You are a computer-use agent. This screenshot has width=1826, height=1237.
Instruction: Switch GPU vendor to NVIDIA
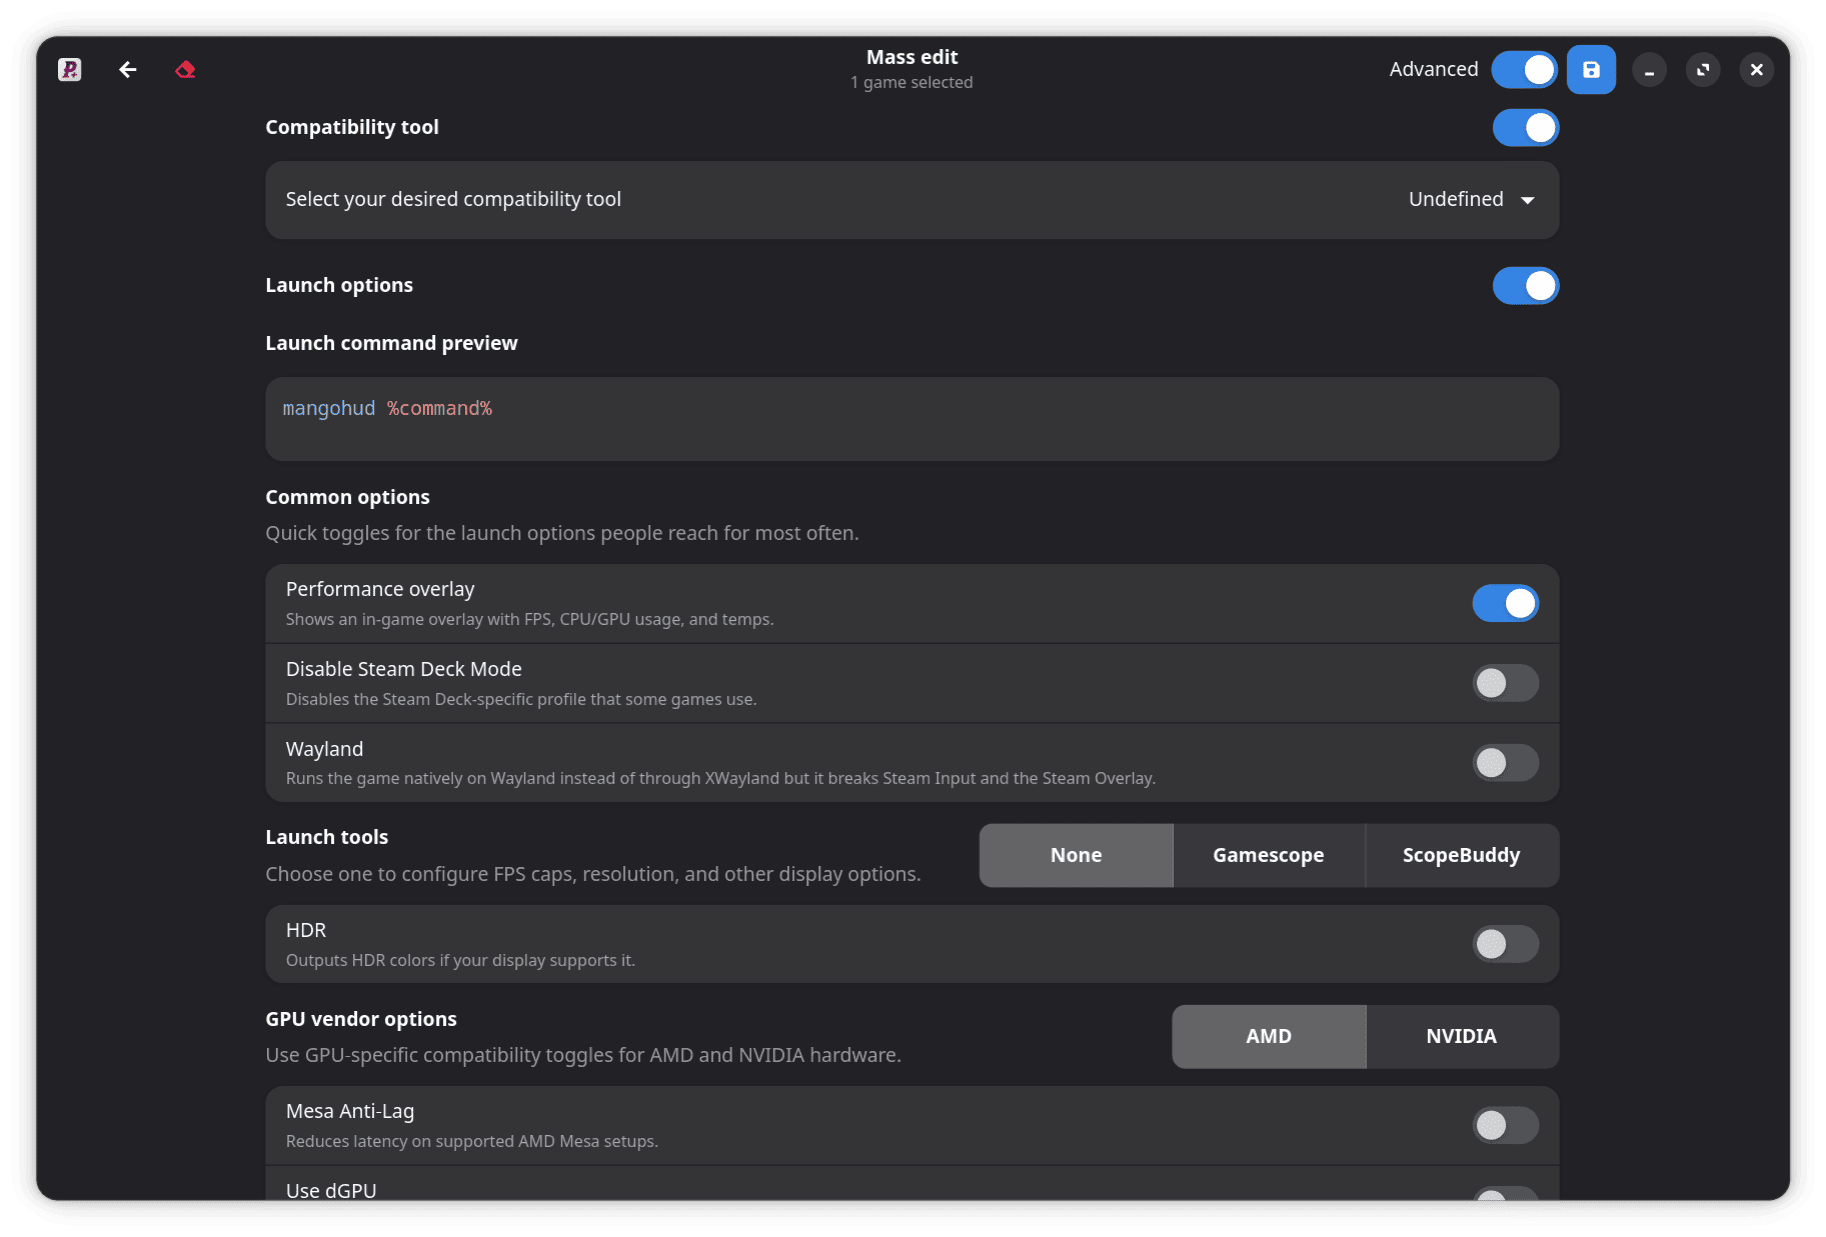pyautogui.click(x=1461, y=1036)
